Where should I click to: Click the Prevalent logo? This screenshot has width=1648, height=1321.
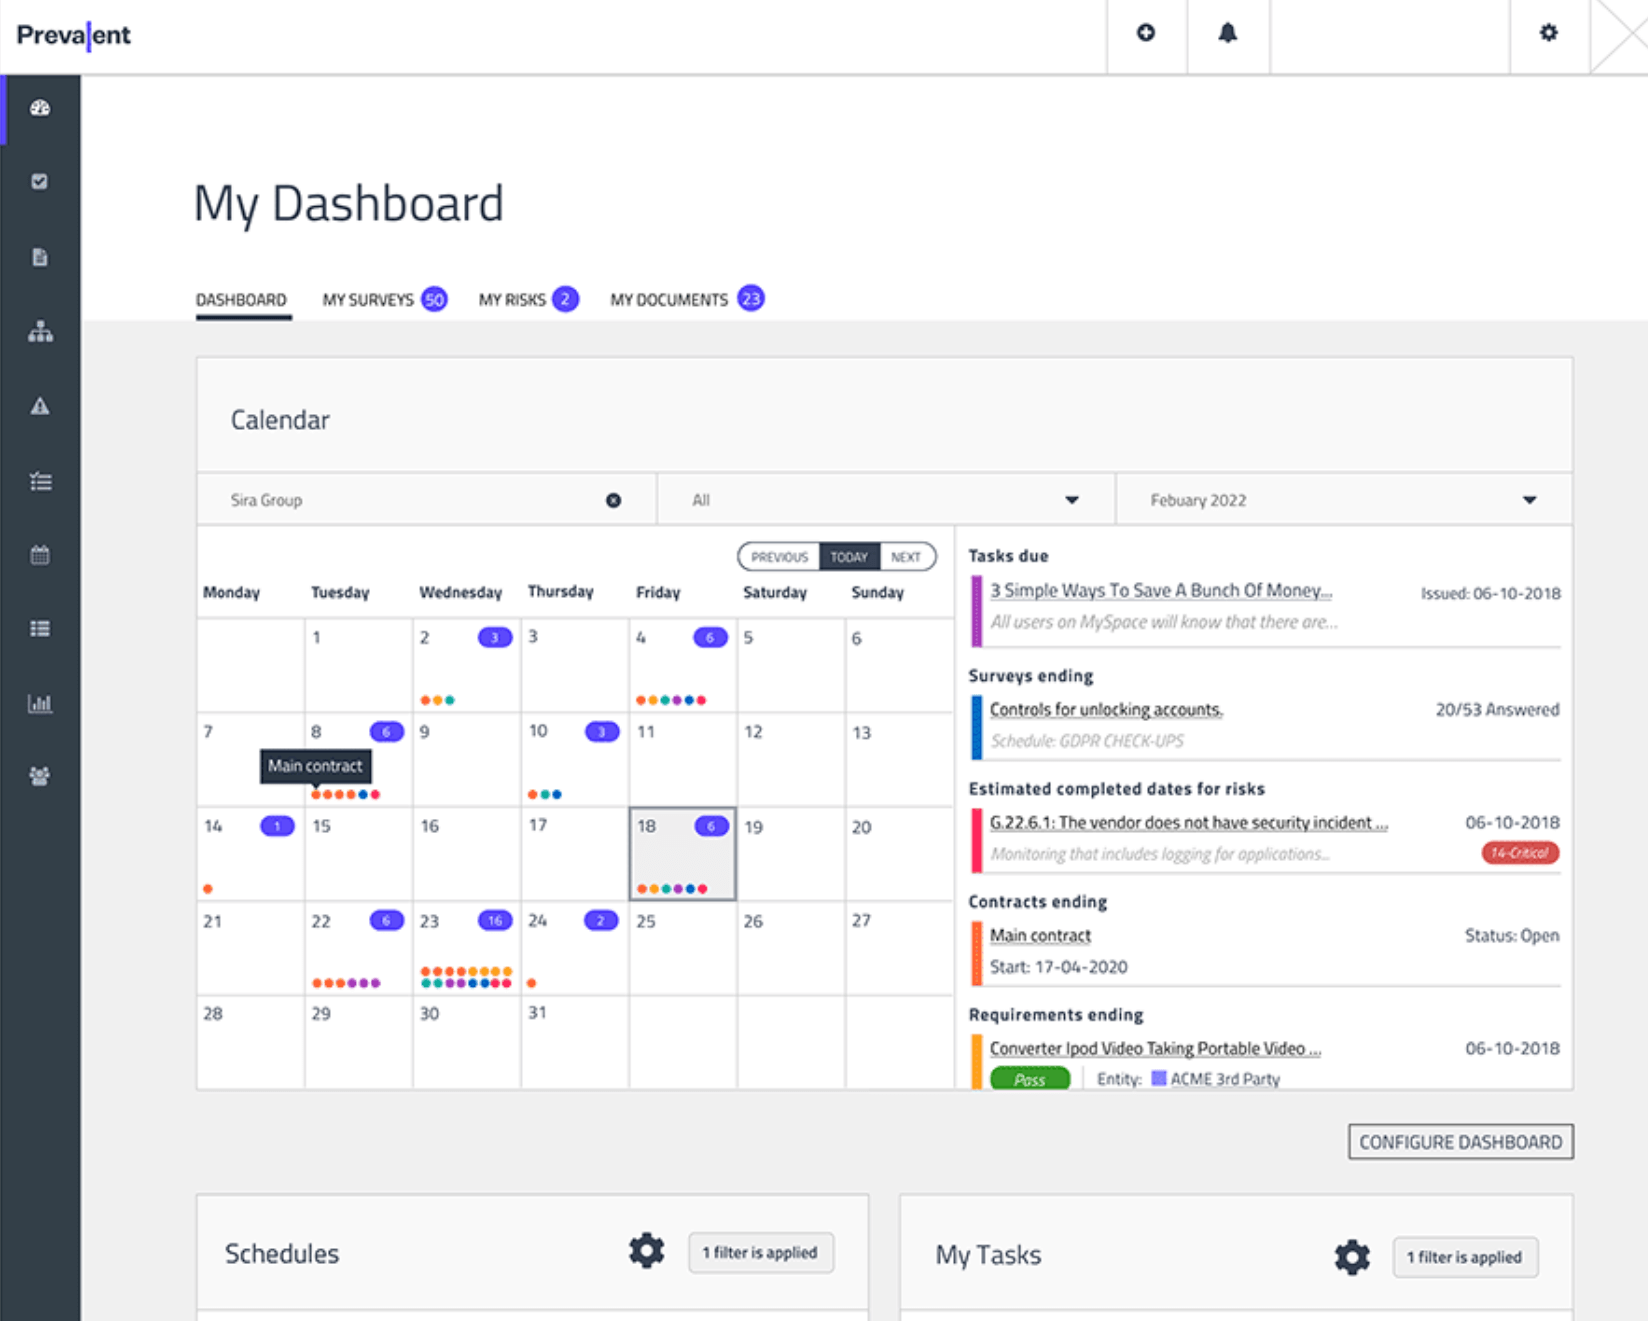pyautogui.click(x=73, y=35)
